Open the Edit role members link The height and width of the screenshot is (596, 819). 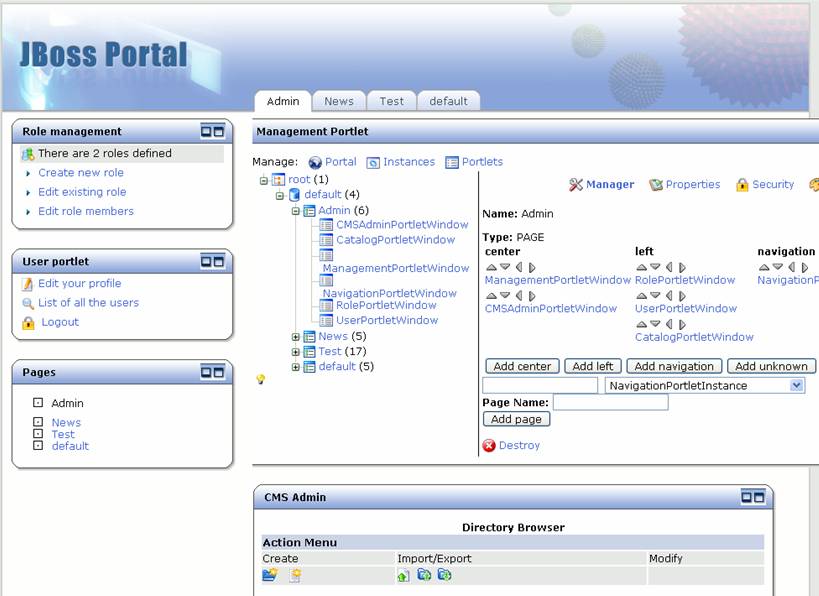86,211
